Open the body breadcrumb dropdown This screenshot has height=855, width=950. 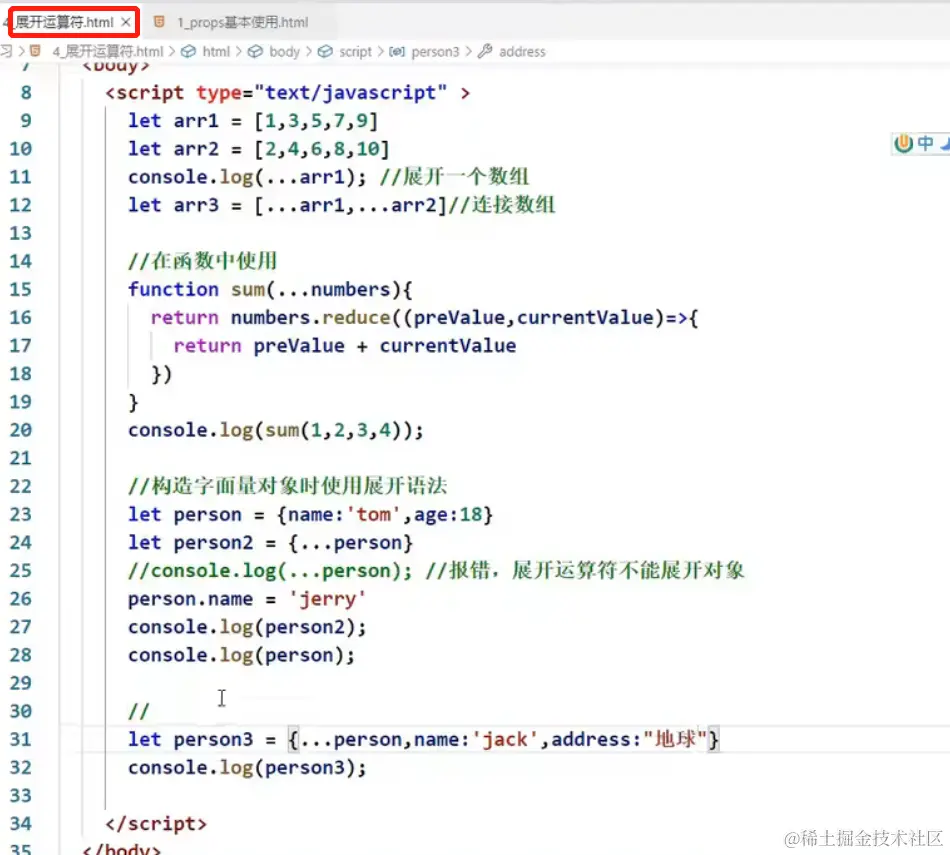(285, 52)
